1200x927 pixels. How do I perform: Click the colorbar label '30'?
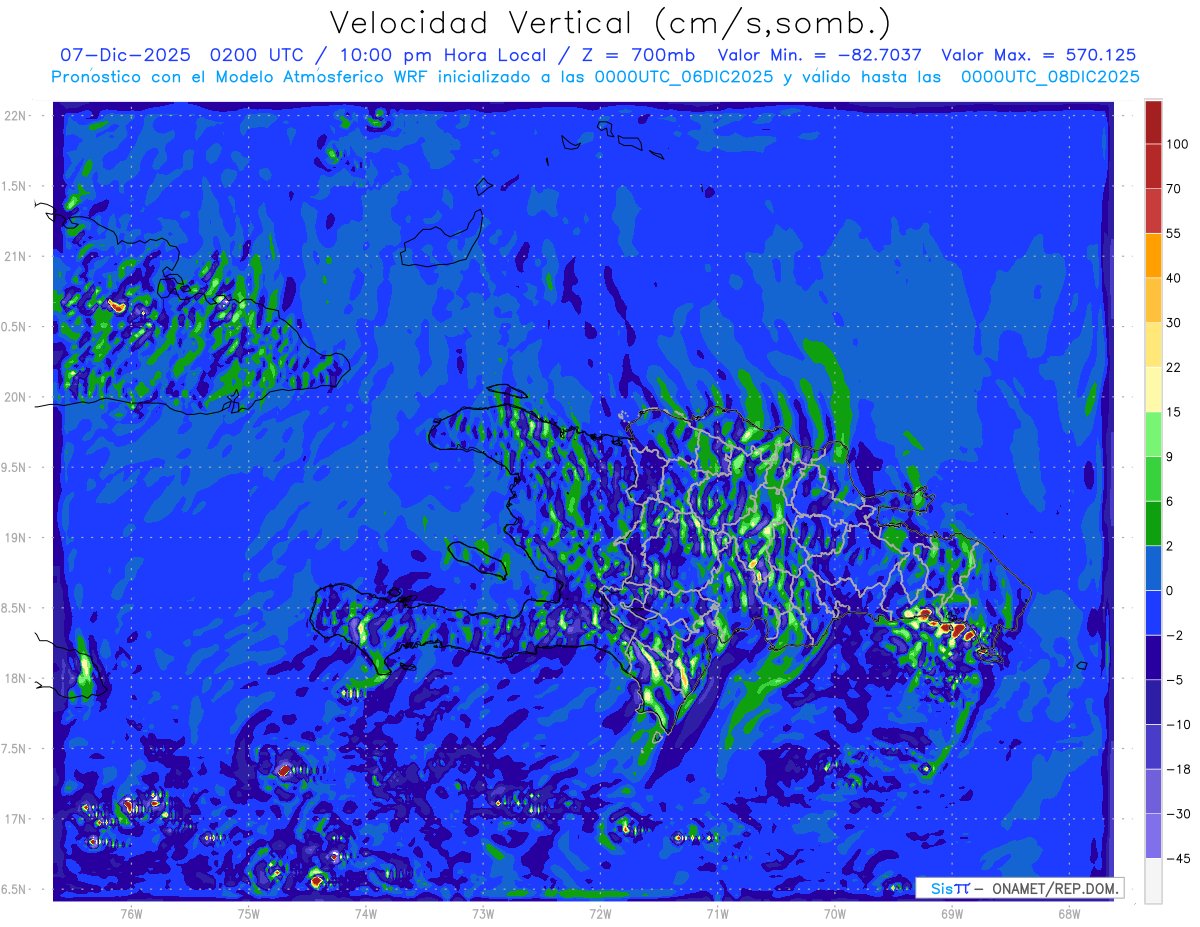click(1175, 322)
